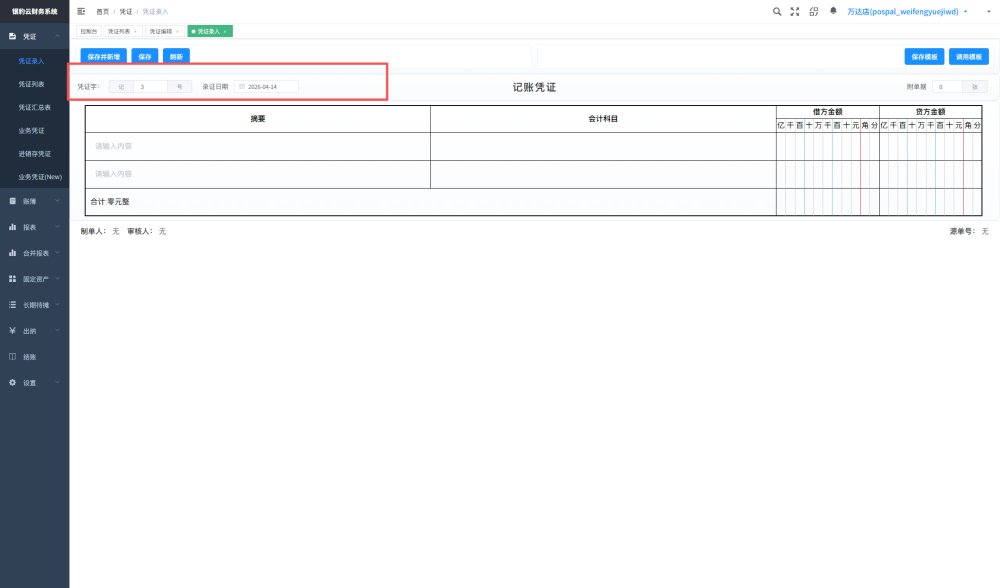Image resolution: width=1000 pixels, height=588 pixels.
Task: Select 凭证汇总表 in the sidebar
Action: 34,107
